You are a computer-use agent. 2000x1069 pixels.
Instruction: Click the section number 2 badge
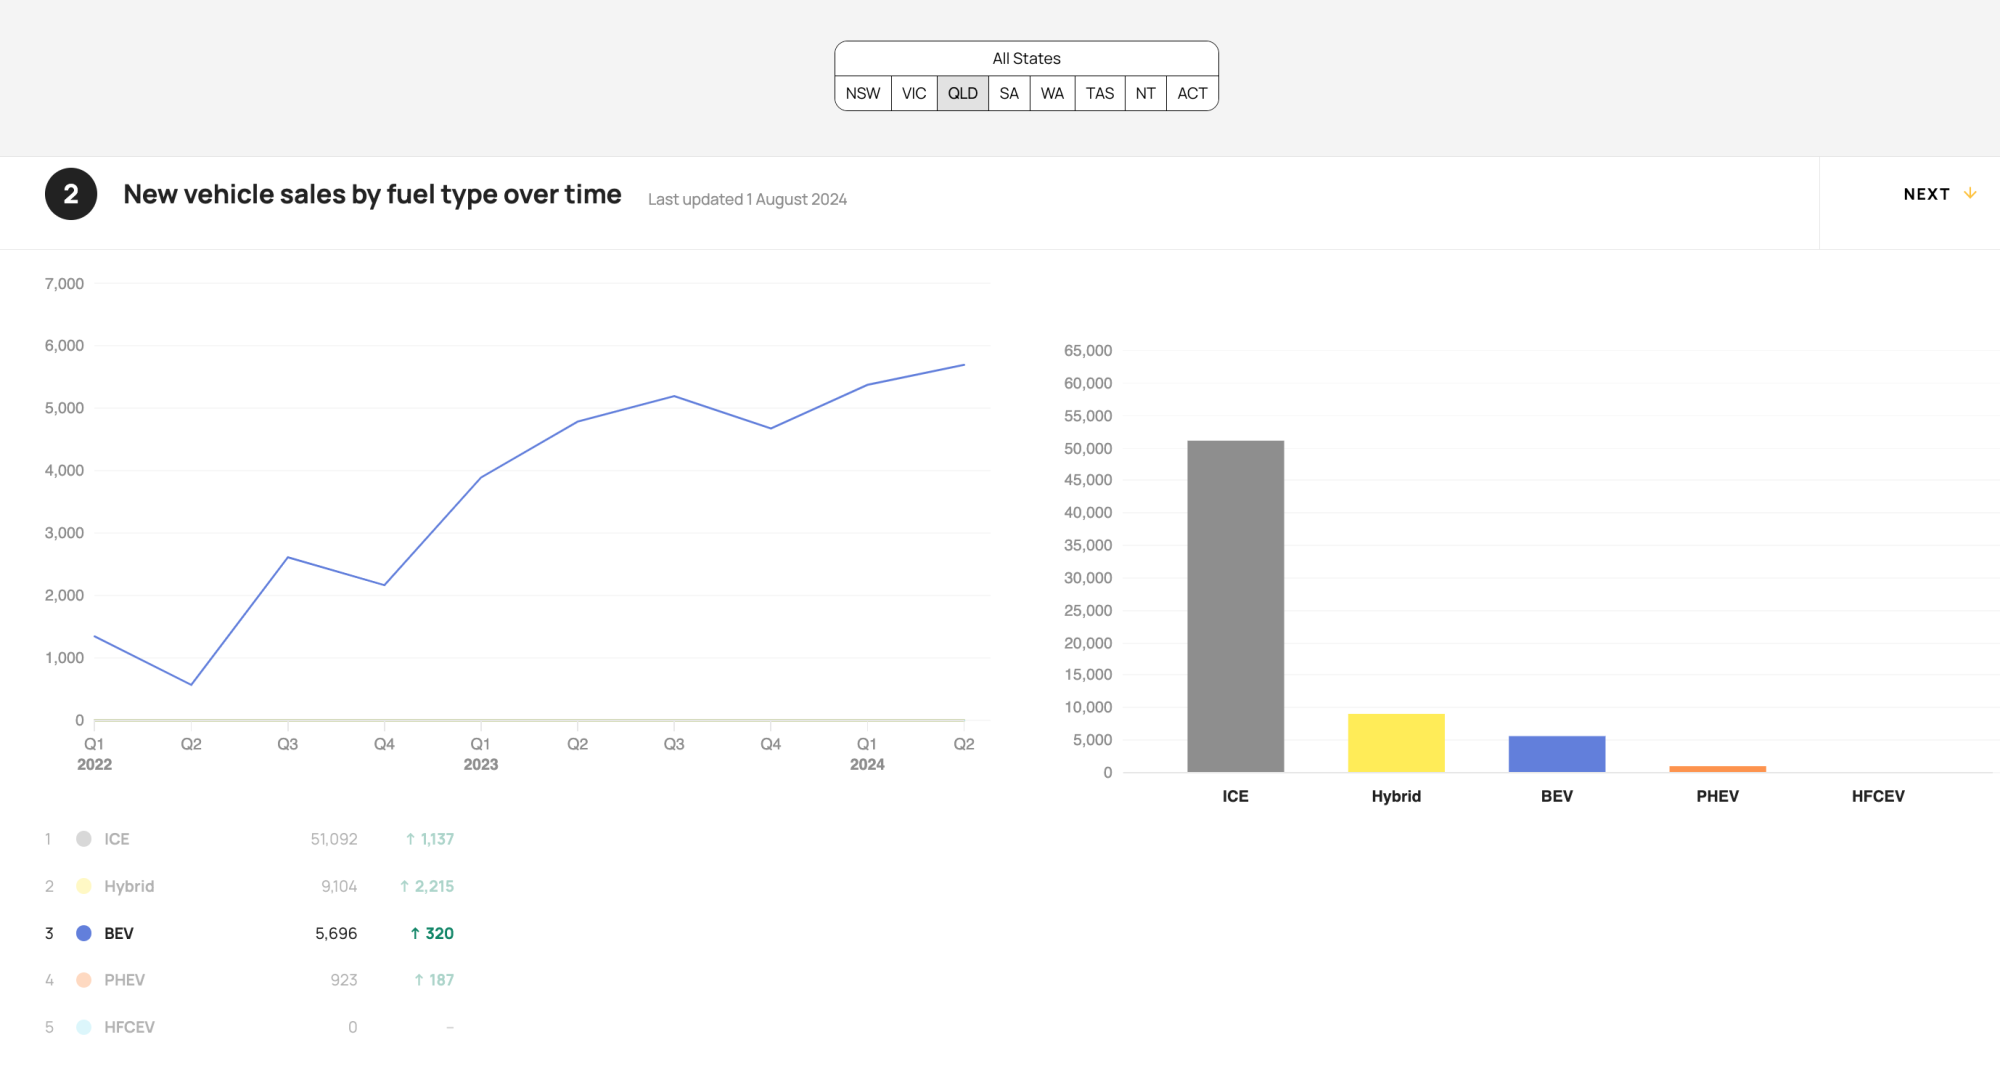pyautogui.click(x=71, y=194)
